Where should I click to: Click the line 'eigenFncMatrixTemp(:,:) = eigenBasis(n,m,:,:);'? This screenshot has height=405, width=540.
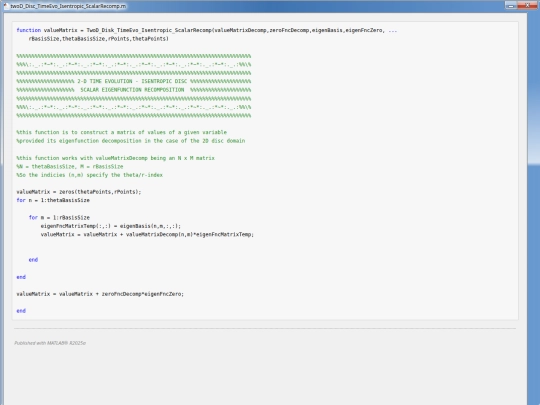[111, 226]
